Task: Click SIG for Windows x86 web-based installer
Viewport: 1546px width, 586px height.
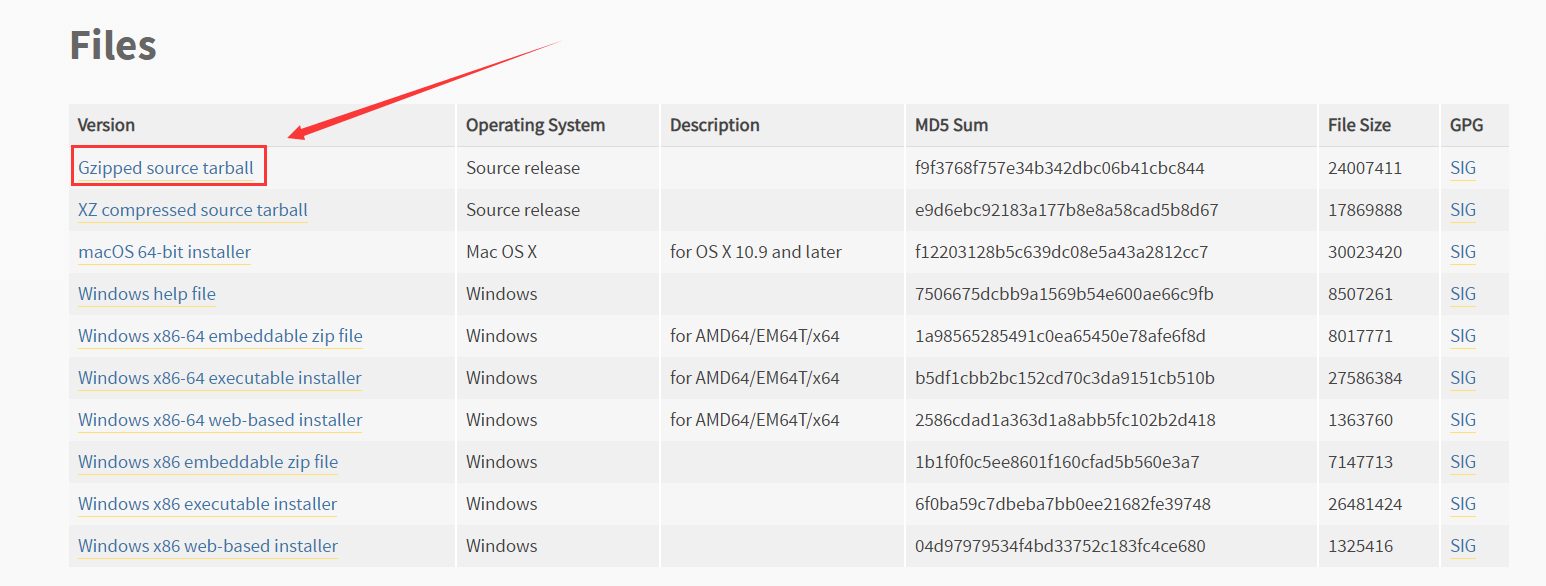Action: (1462, 546)
